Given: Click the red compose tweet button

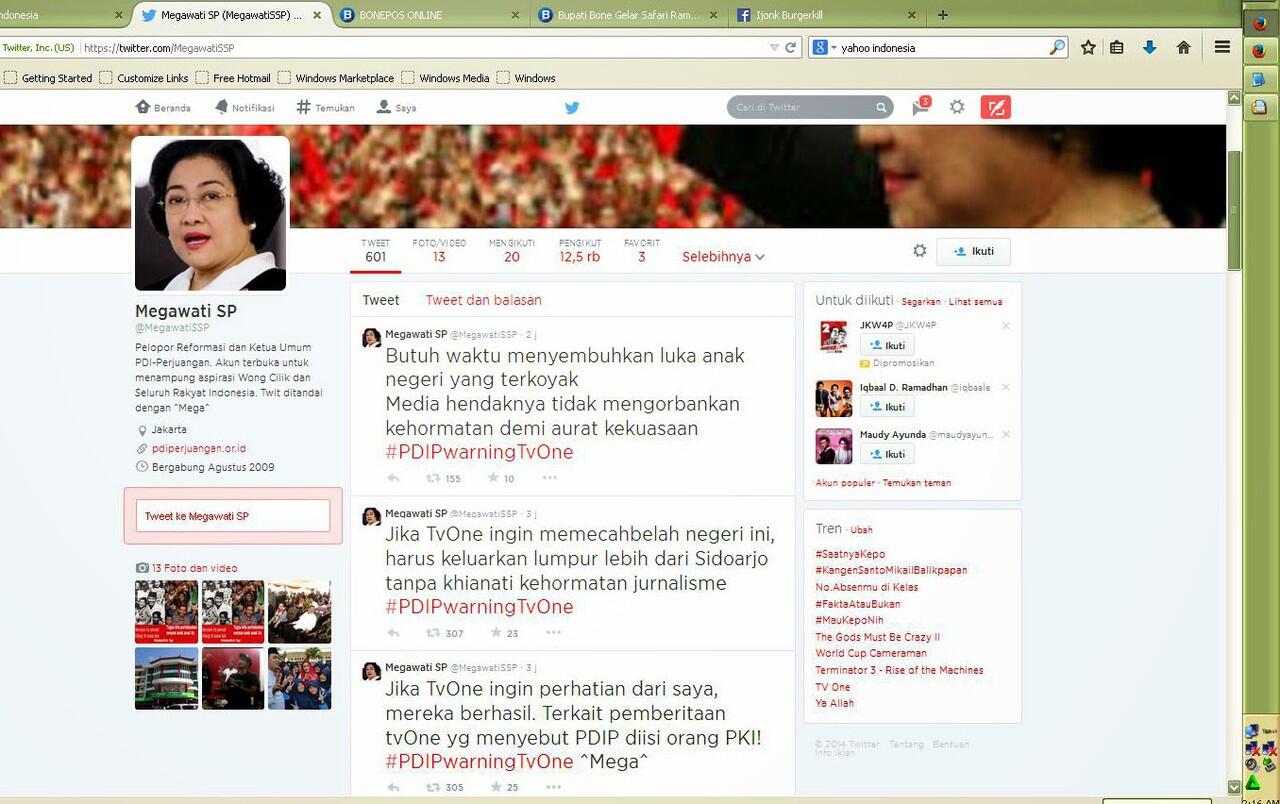Looking at the screenshot, I should tap(995, 107).
